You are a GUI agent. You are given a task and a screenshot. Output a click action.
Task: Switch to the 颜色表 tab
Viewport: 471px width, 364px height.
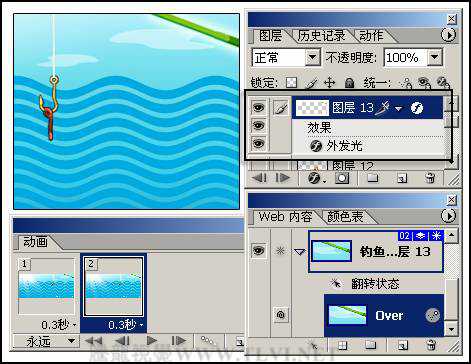pos(345,217)
